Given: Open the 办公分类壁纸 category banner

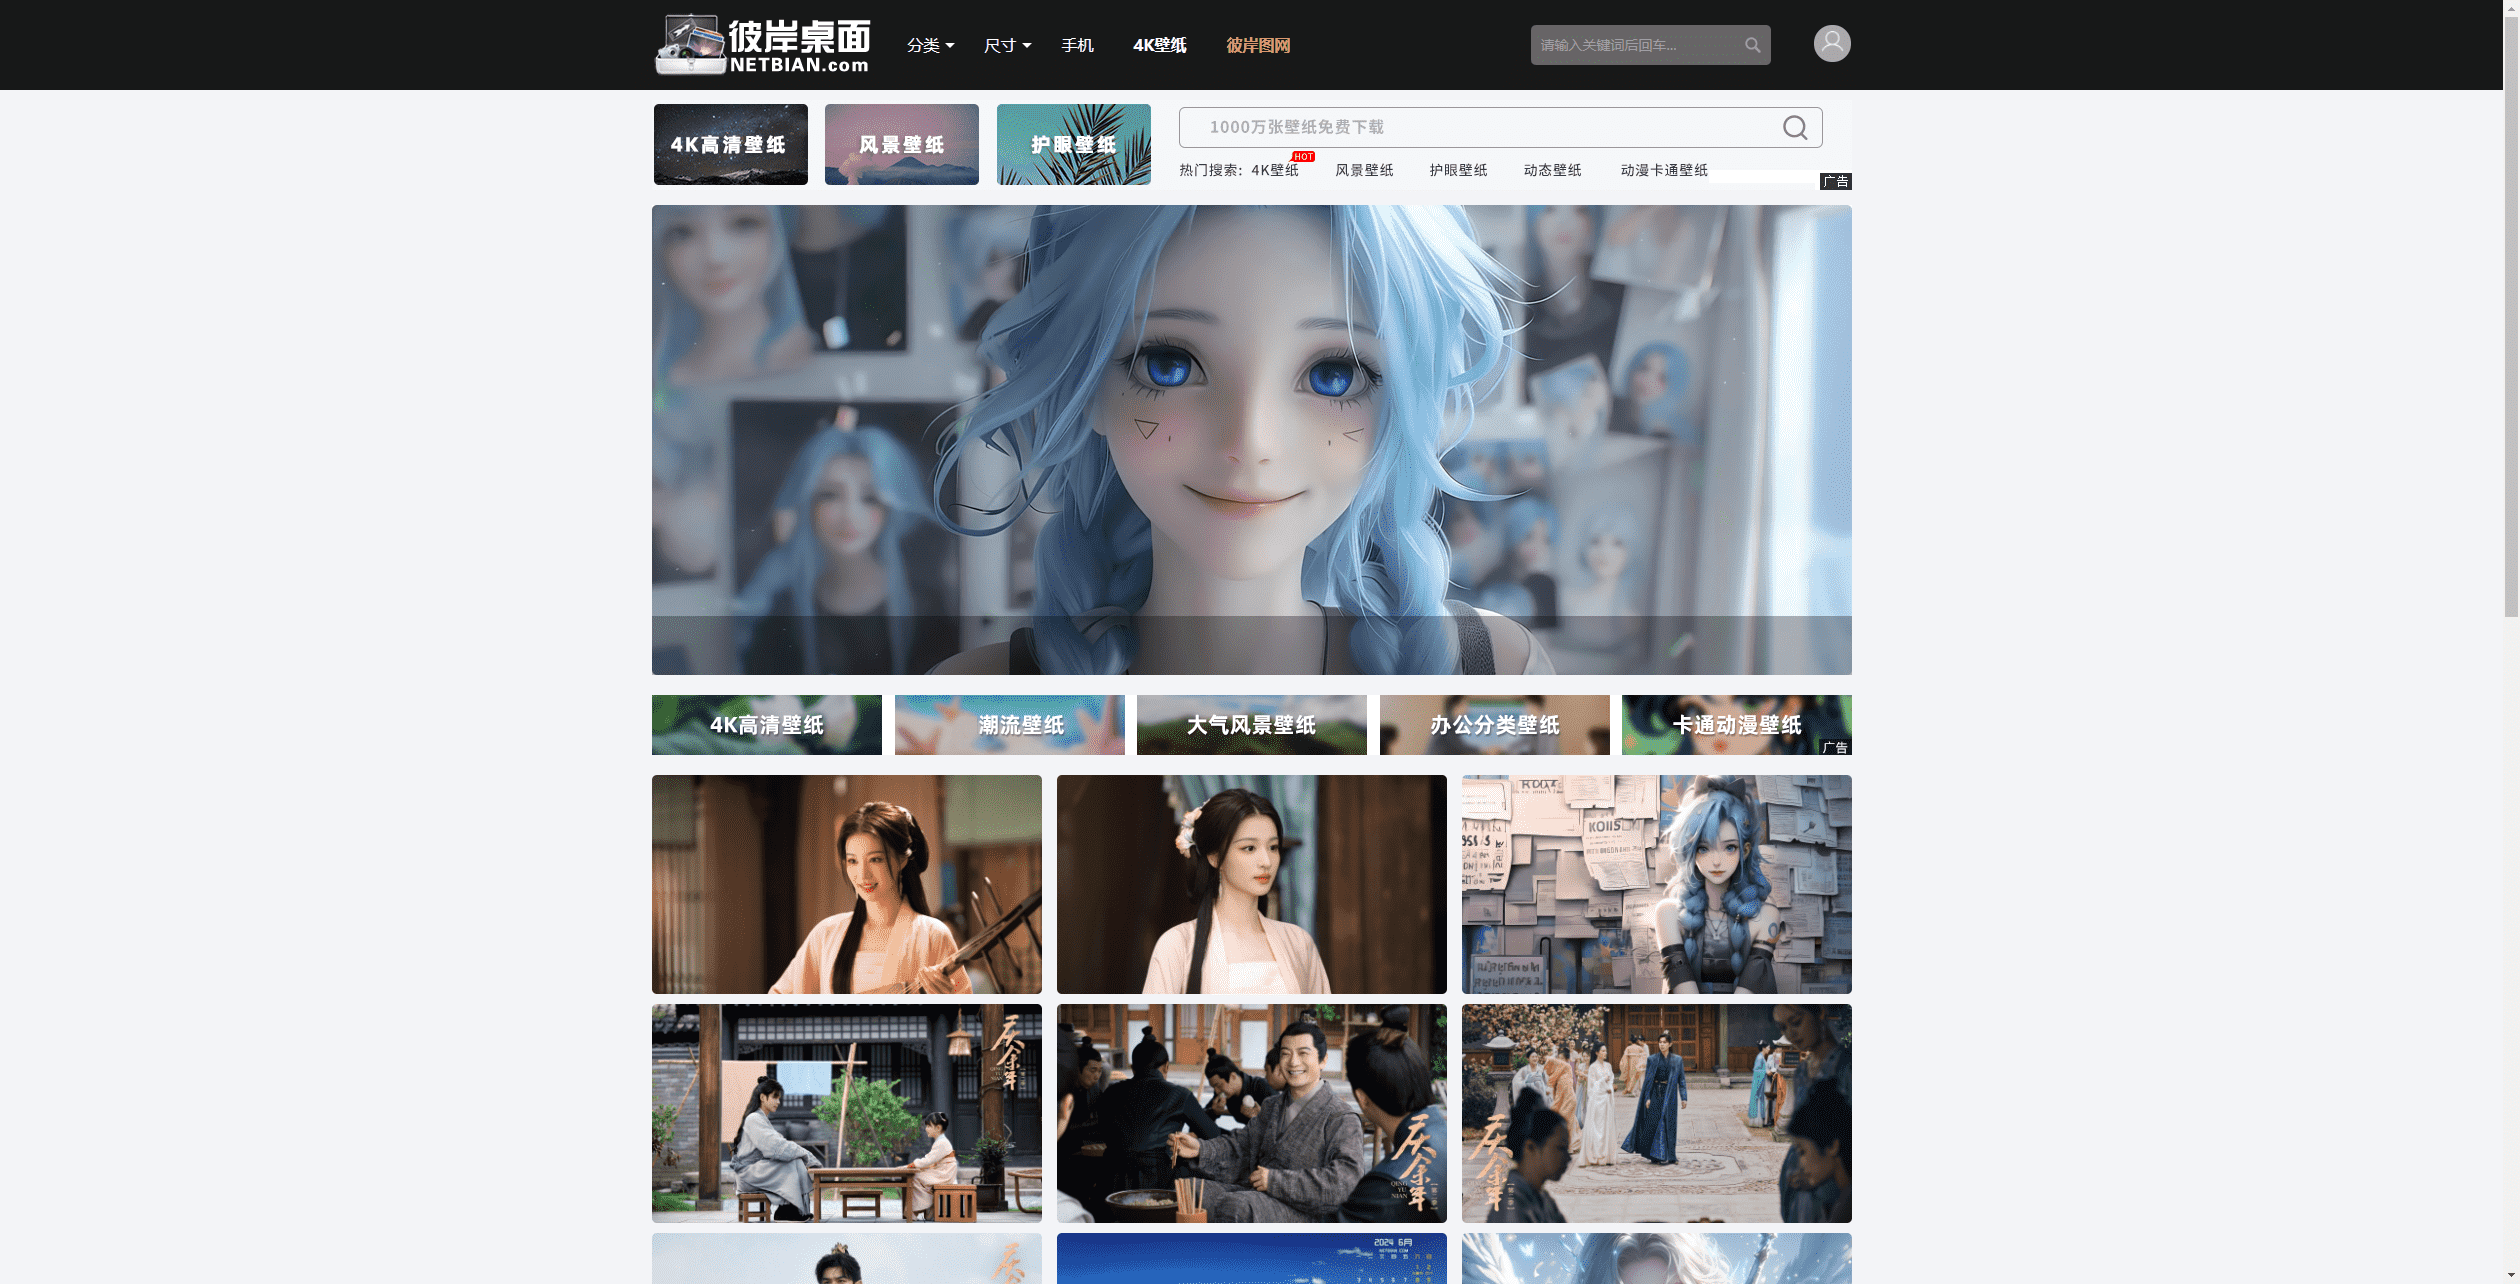Looking at the screenshot, I should coord(1495,725).
